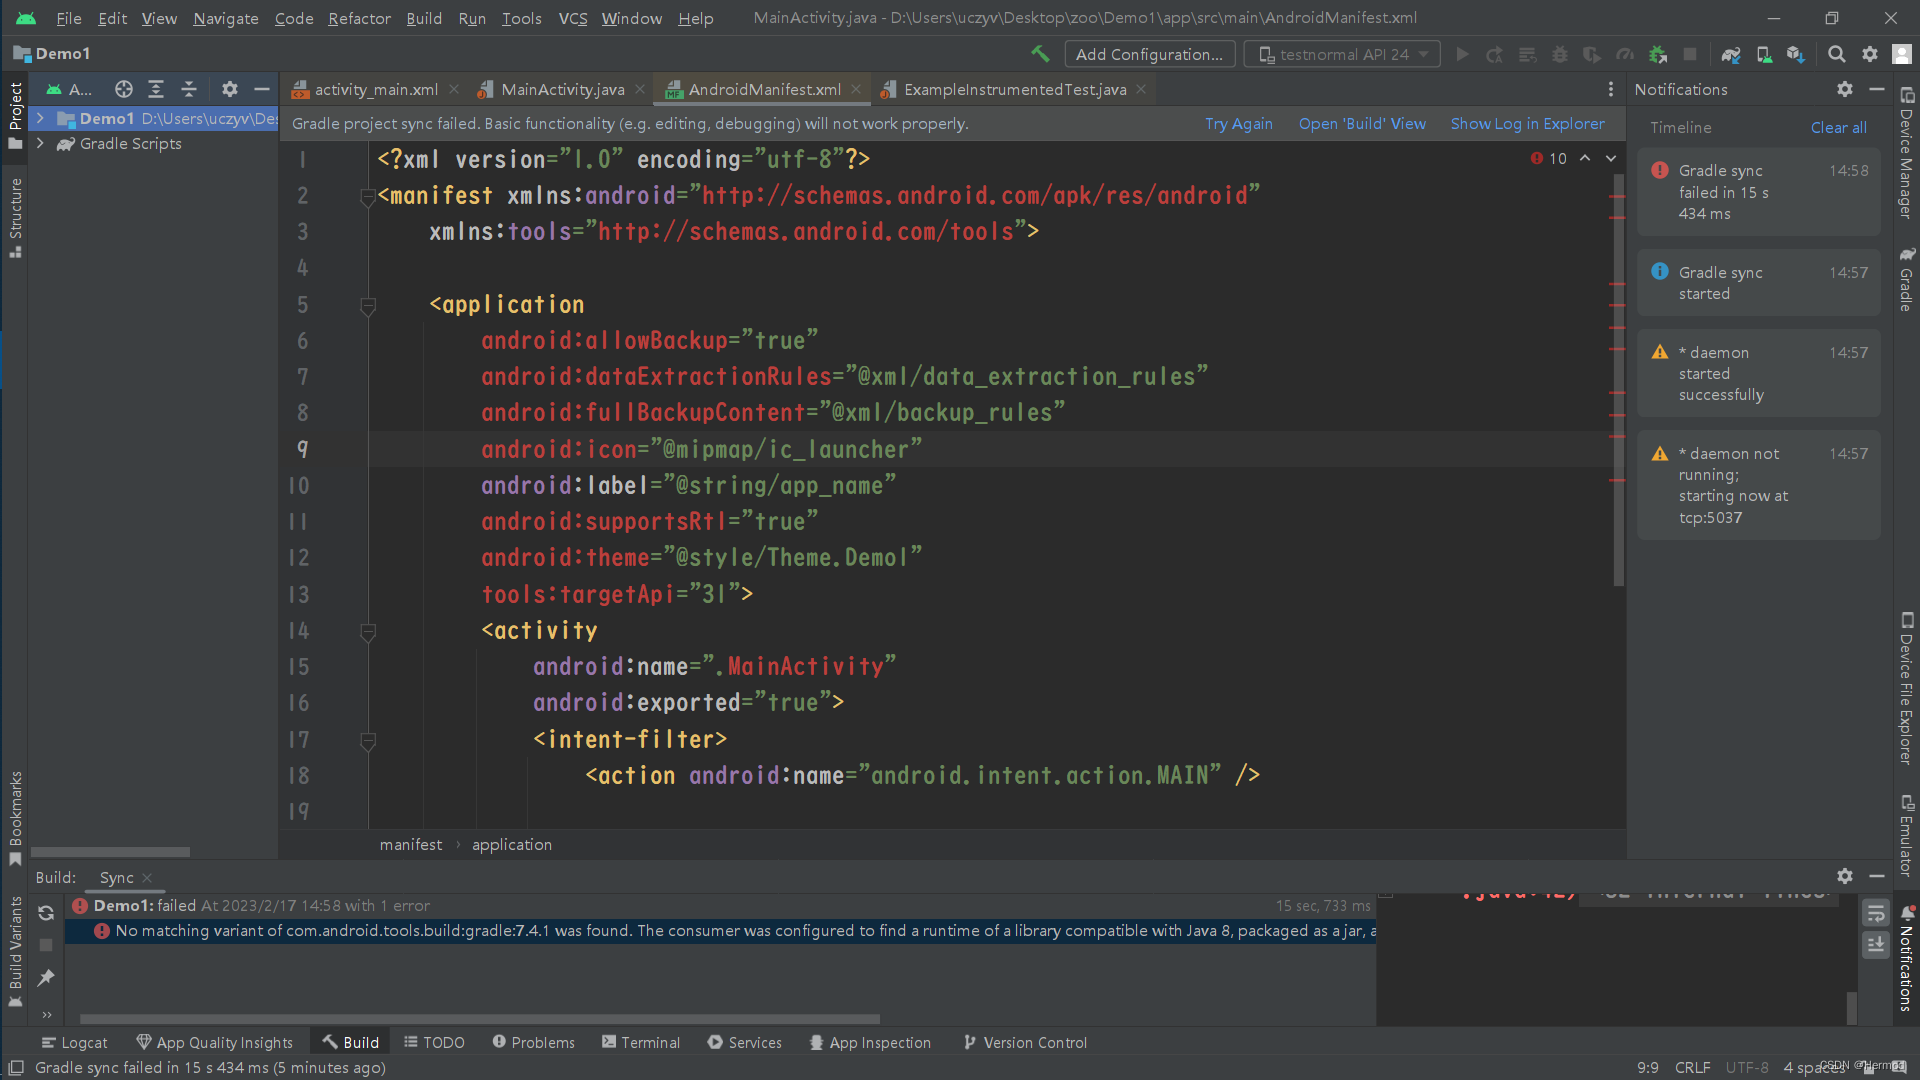Open Device Manager from toolbar icon

coord(1764,54)
